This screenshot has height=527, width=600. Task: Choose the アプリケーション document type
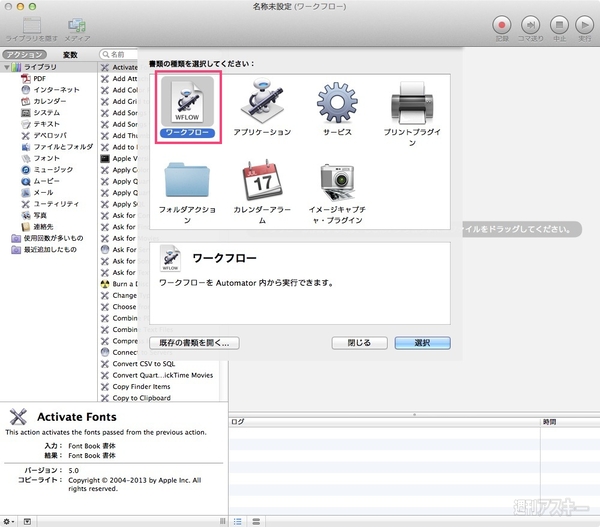point(262,101)
